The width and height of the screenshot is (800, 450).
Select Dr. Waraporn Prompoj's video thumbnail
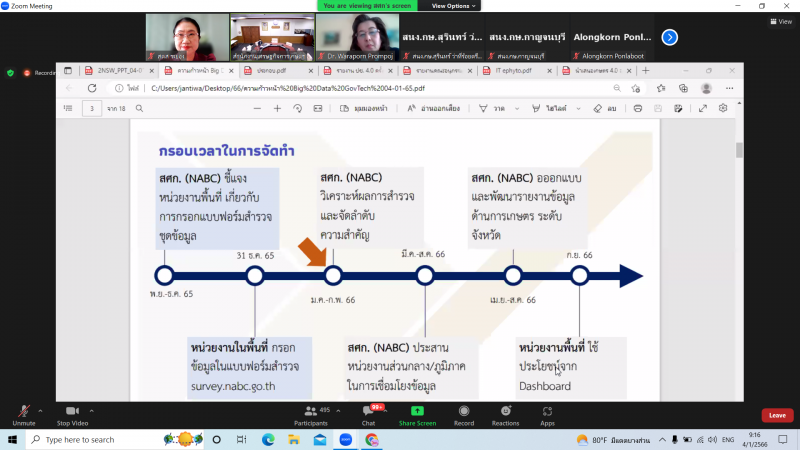tap(357, 37)
